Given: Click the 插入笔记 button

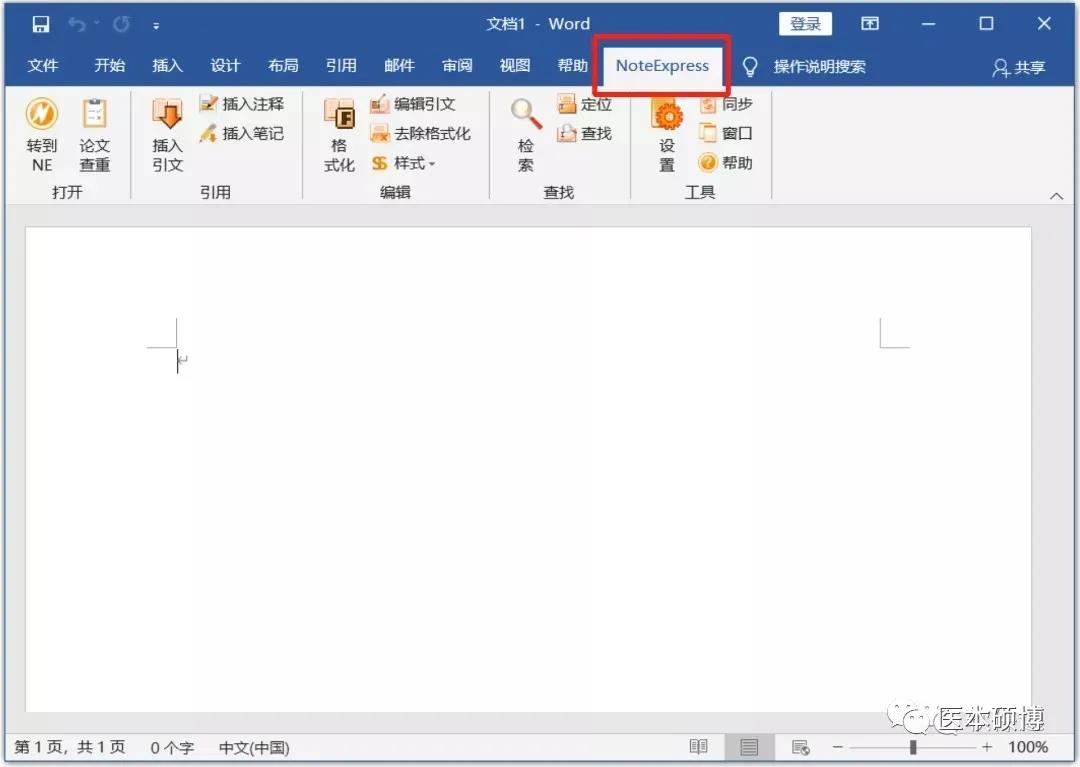Looking at the screenshot, I should [x=242, y=134].
